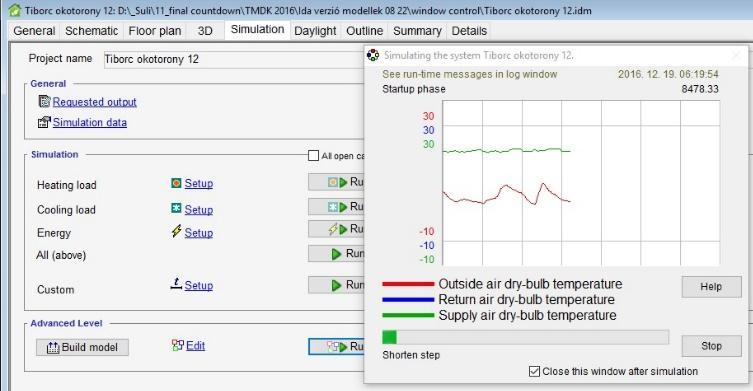Open Heating load Setup link
Screen dimensions: 753x391
(x=199, y=183)
